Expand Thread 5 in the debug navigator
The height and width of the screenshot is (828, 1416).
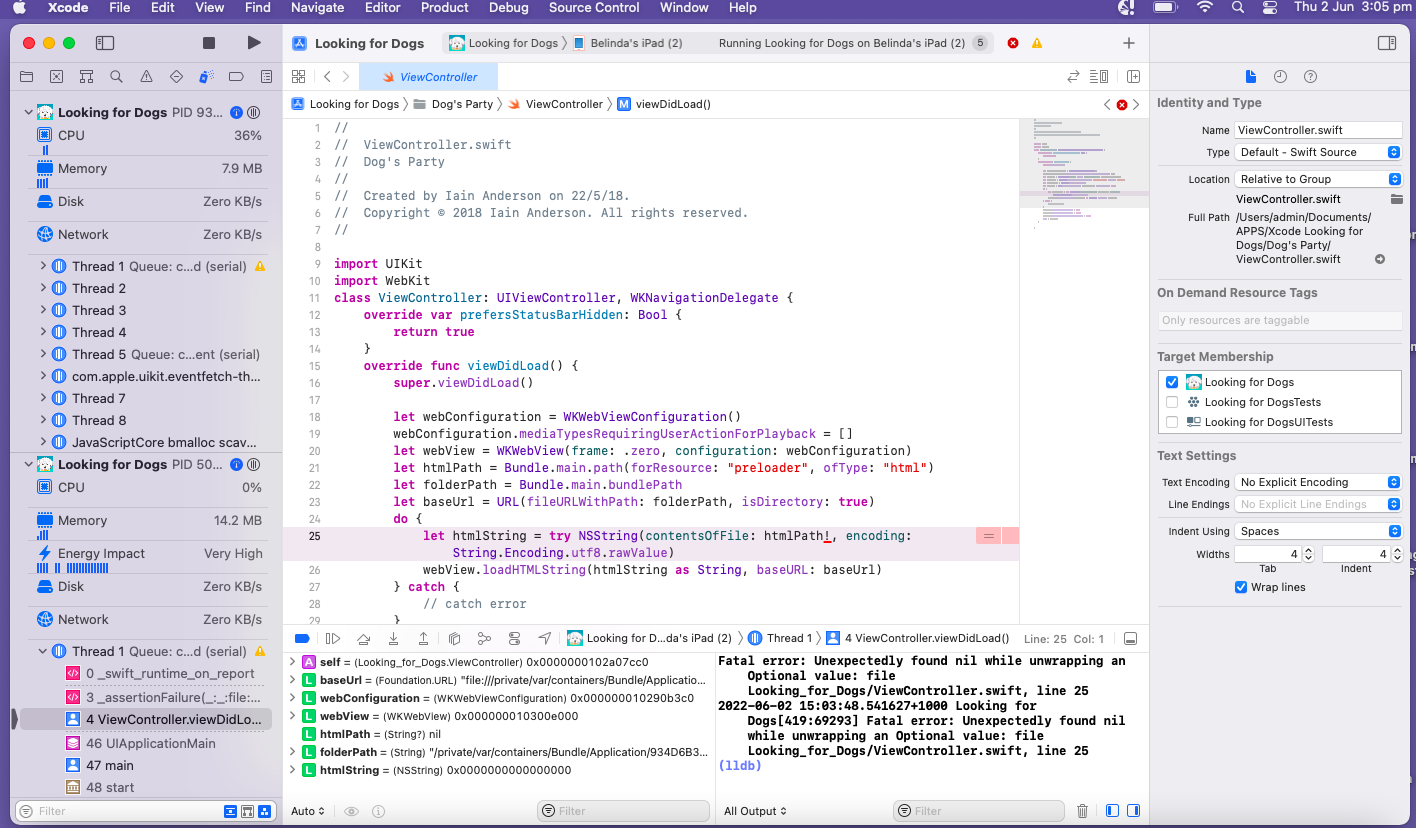tap(43, 354)
